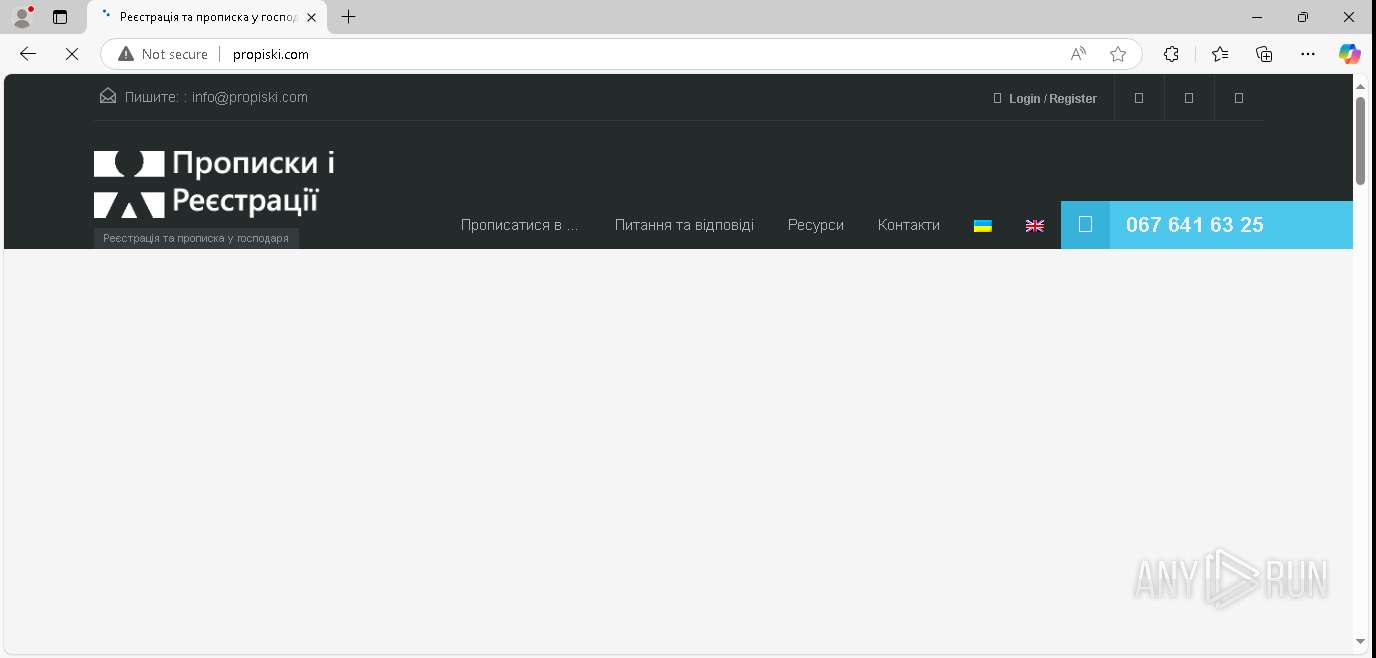Switch to Ukrainian flag language
The image size is (1376, 658).
983,226
